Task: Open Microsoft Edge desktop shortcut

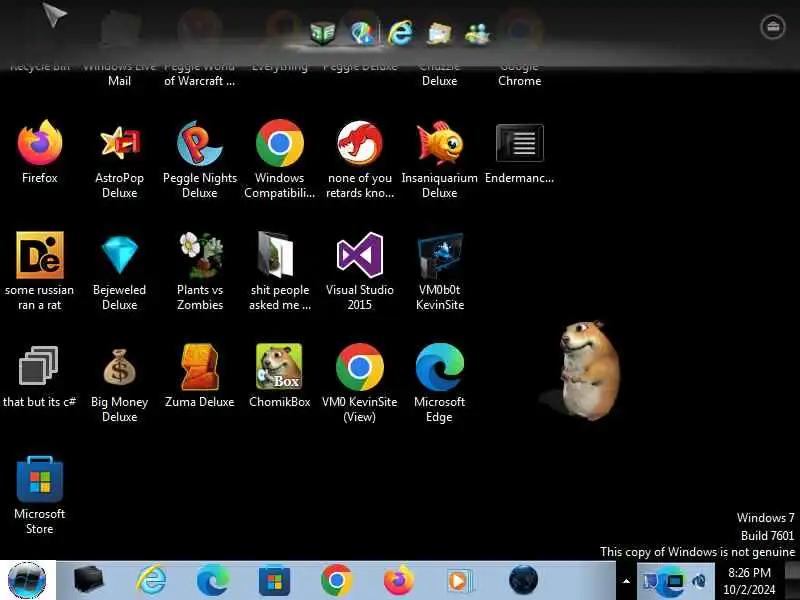Action: pyautogui.click(x=439, y=383)
